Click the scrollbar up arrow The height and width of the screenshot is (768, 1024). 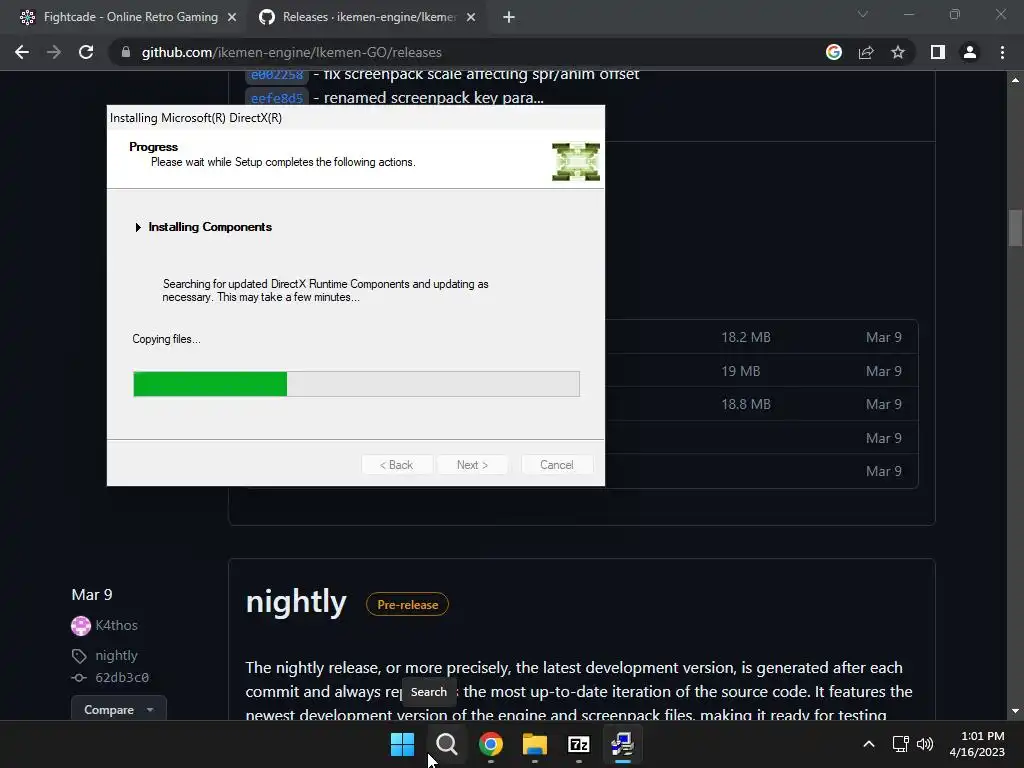click(x=1015, y=80)
